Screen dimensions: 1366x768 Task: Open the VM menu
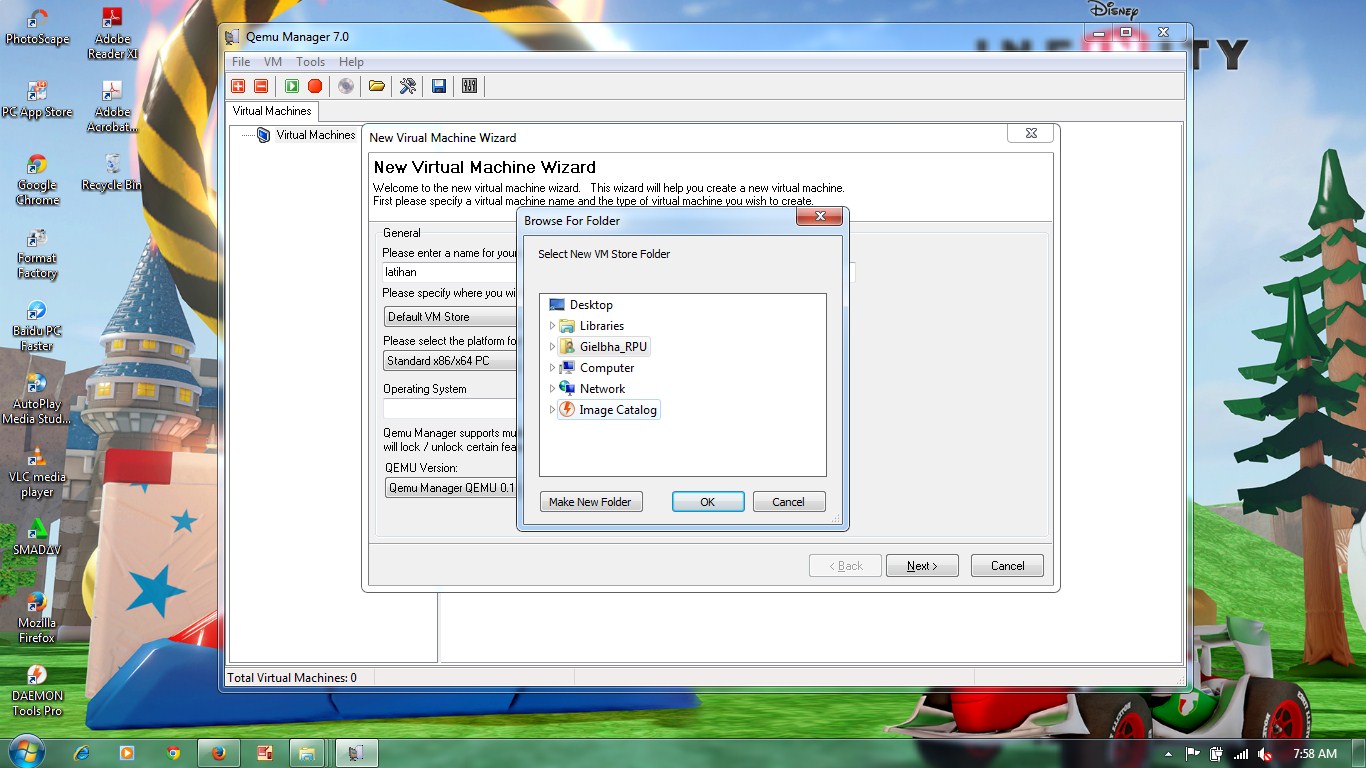[273, 62]
